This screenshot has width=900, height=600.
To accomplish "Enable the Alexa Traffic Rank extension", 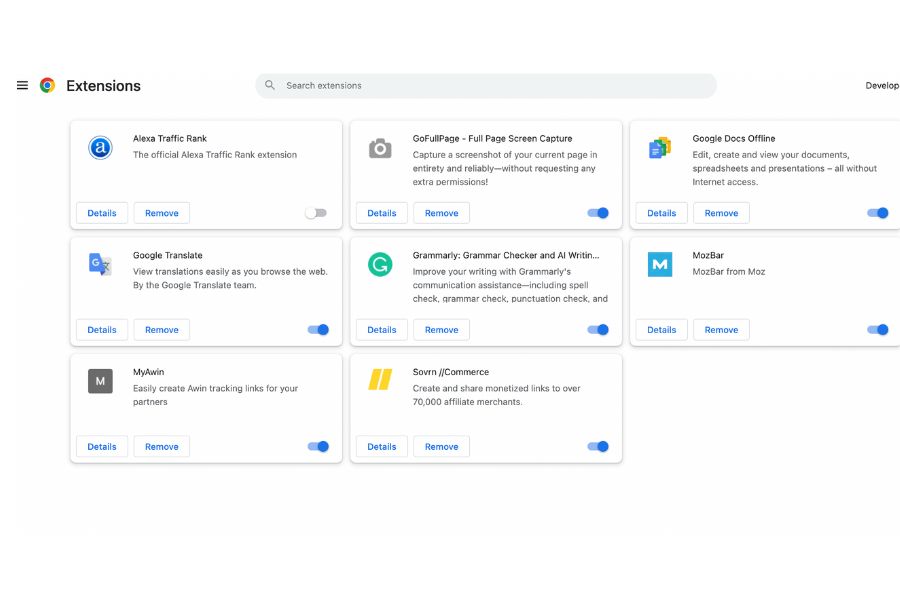I will click(x=317, y=213).
